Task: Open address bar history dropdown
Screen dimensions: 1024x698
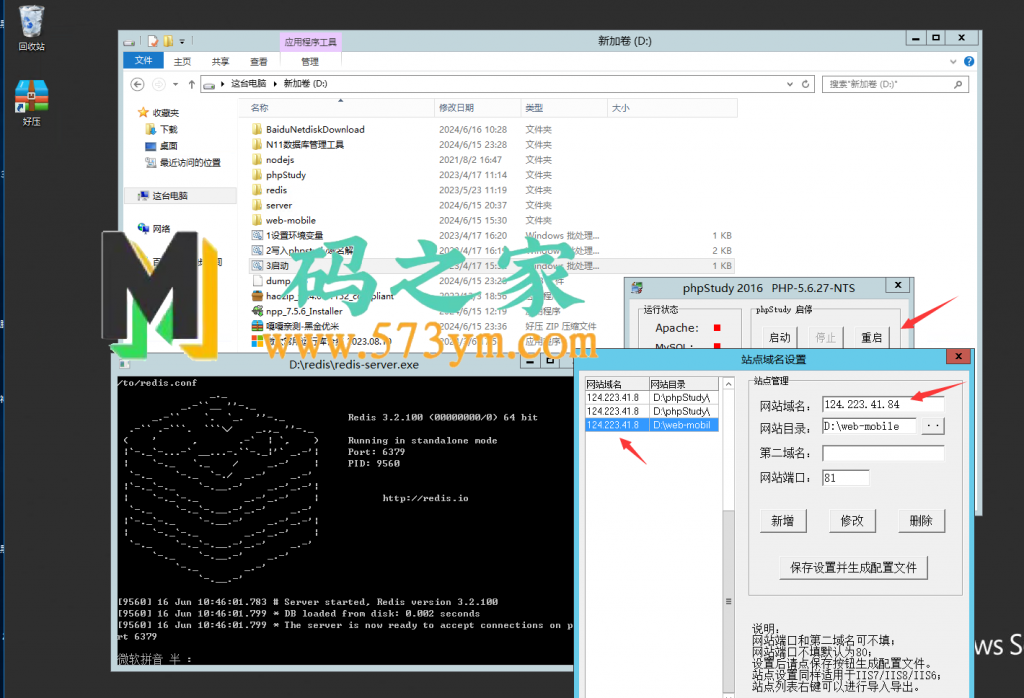Action: [790, 84]
